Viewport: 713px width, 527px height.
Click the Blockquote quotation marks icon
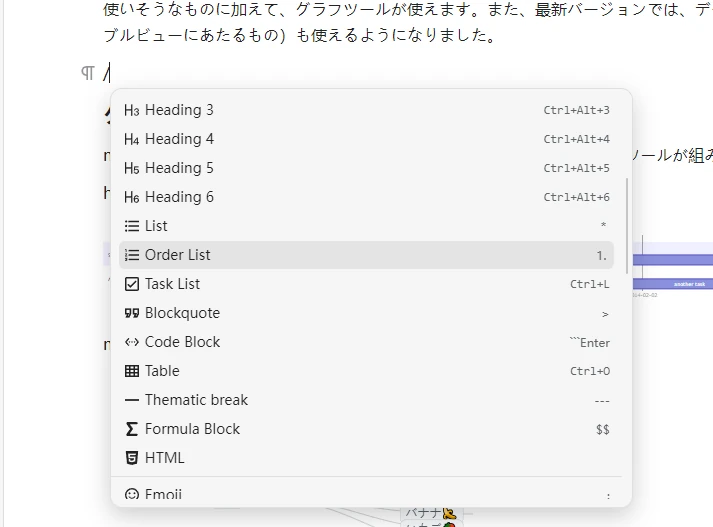click(132, 313)
